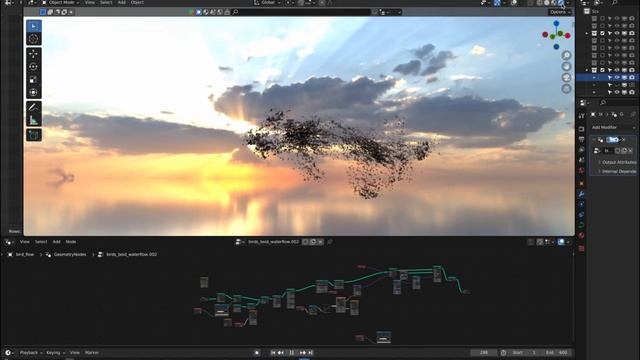Click the node editor type icon
Screen dimensions: 640x360
click(8, 242)
